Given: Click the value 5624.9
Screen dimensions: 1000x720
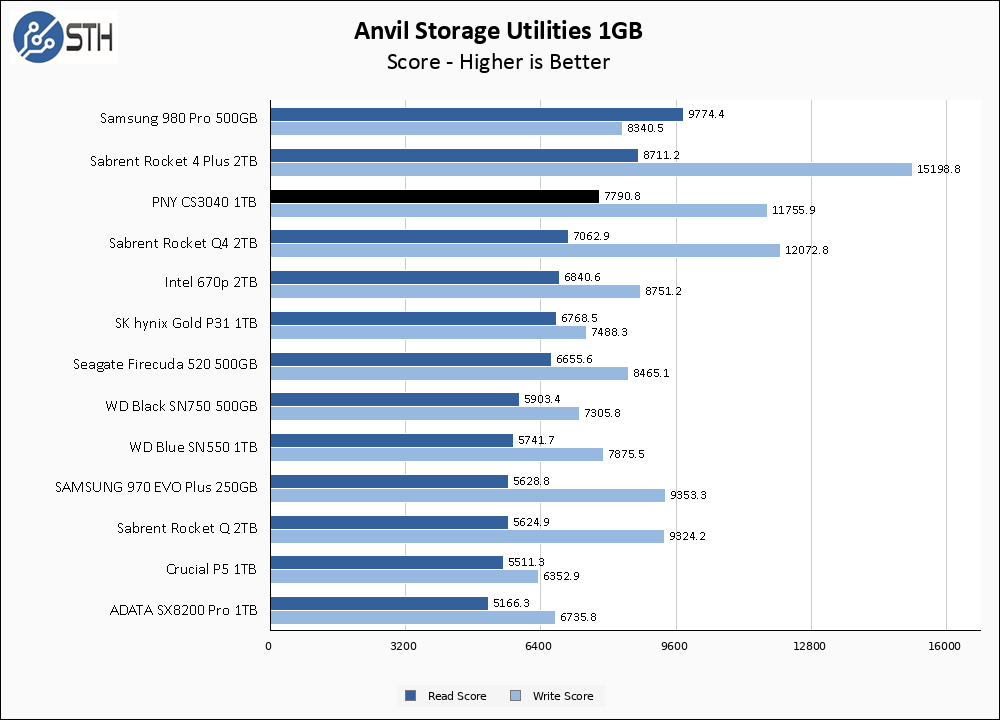Looking at the screenshot, I should click(531, 522).
